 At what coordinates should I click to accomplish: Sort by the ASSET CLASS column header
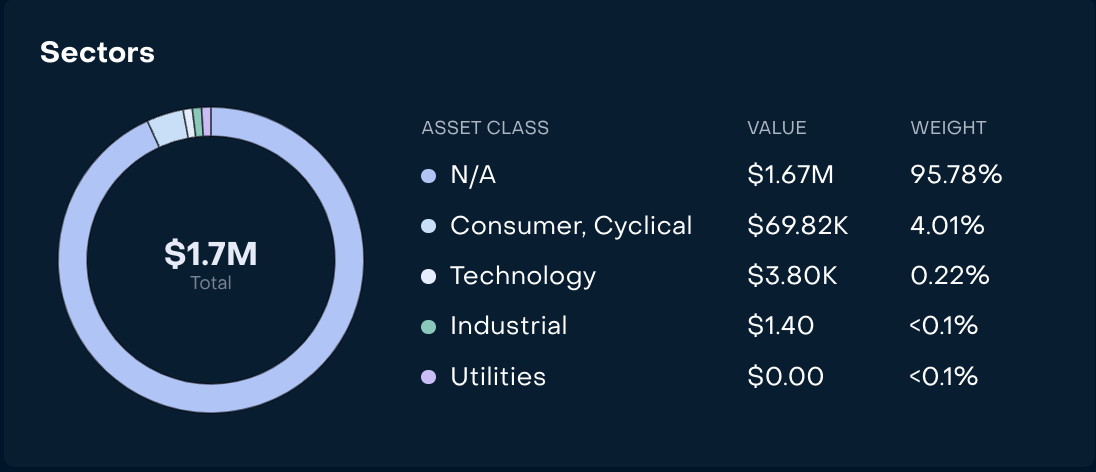485,128
